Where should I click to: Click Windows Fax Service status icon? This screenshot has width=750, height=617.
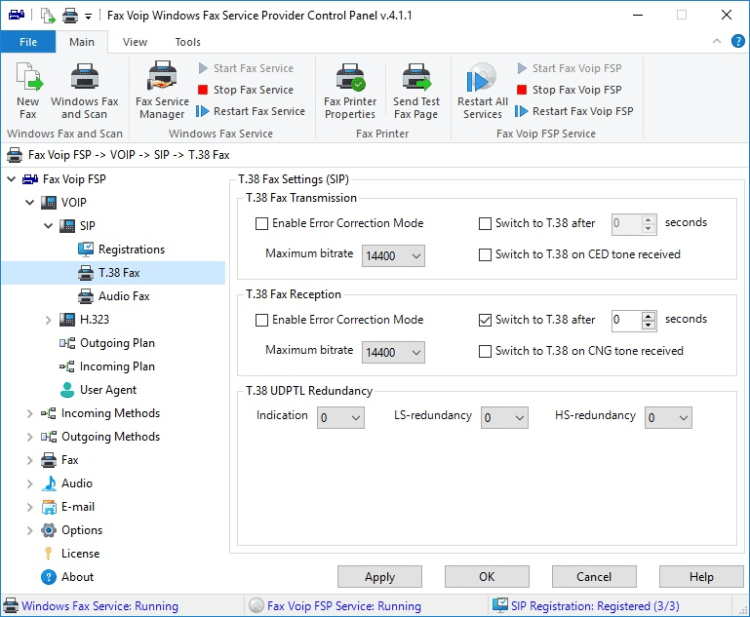coord(11,606)
